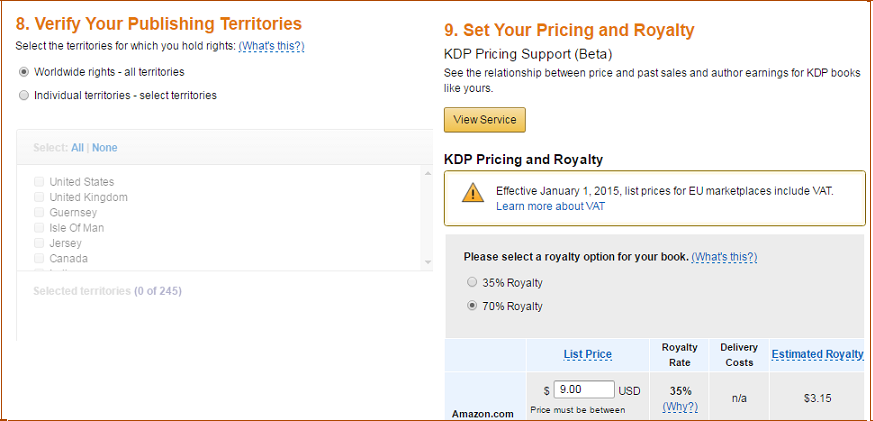Check the Guernsey territory box
This screenshot has width=873, height=421.
tap(39, 212)
